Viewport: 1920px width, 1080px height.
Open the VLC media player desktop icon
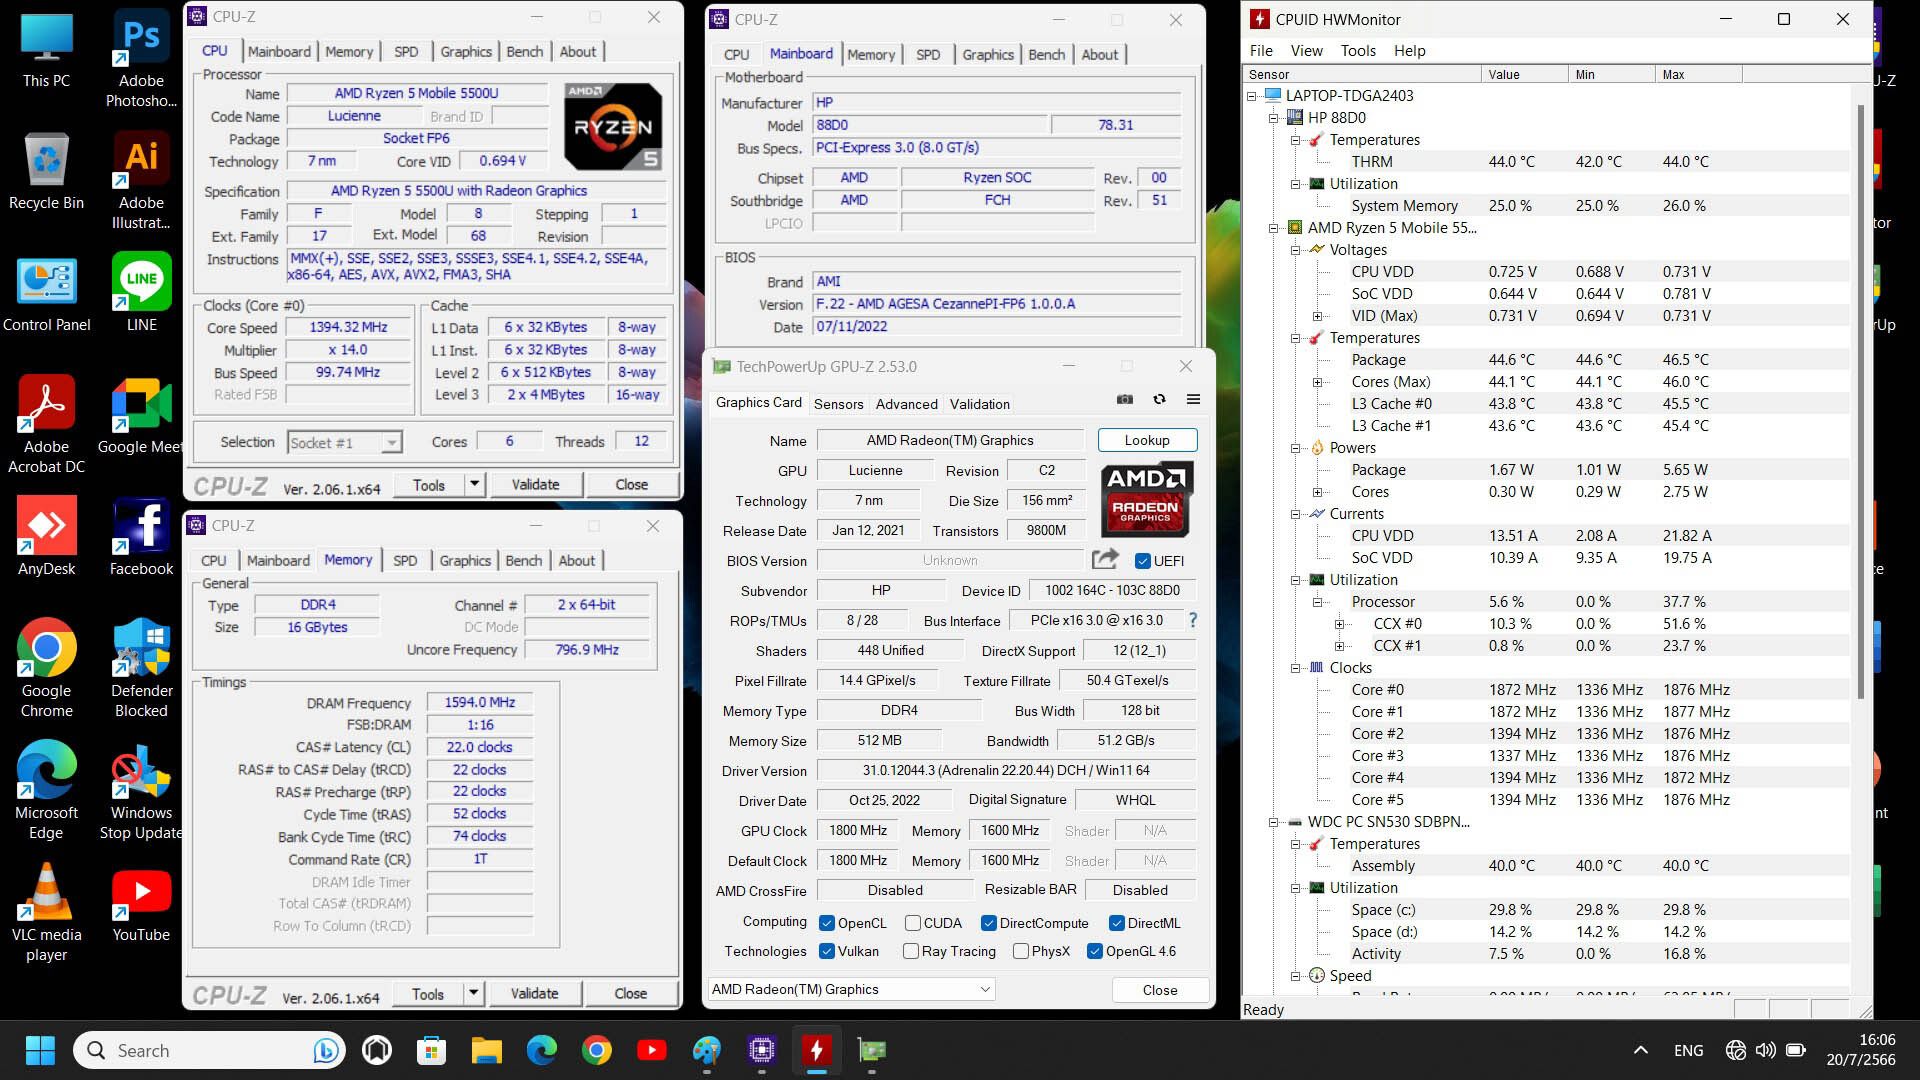pyautogui.click(x=46, y=912)
